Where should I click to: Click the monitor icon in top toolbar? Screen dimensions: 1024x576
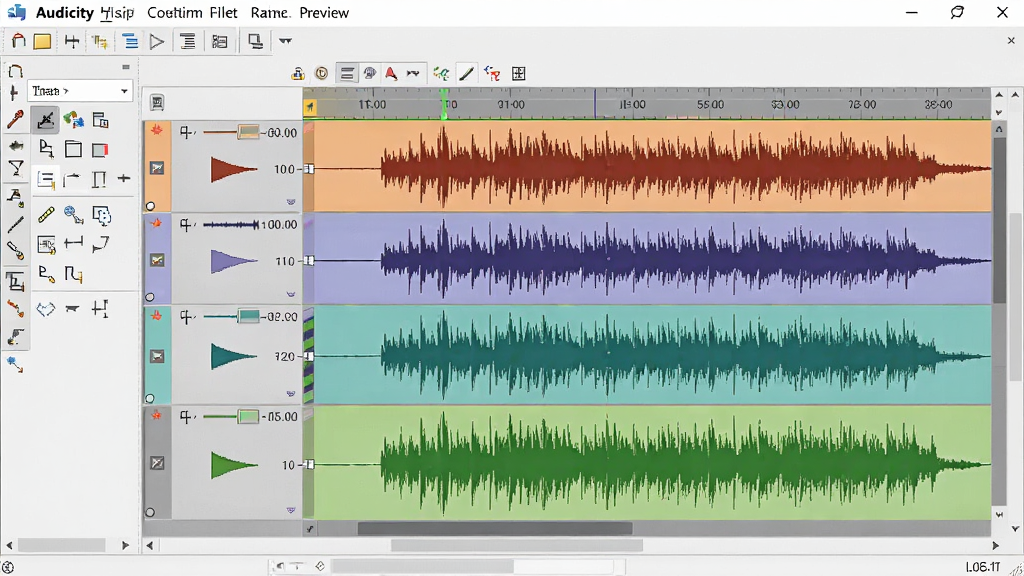coord(255,41)
